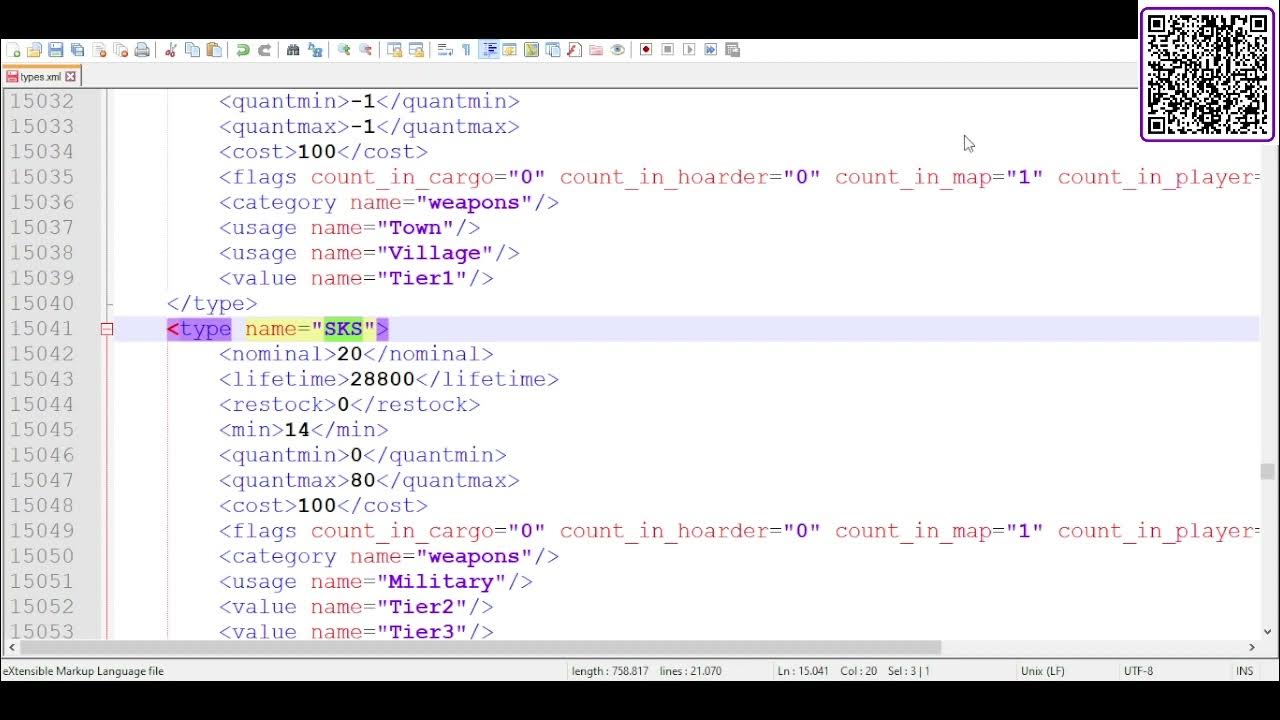
Task: Print the document via the printer icon
Action: 142,50
